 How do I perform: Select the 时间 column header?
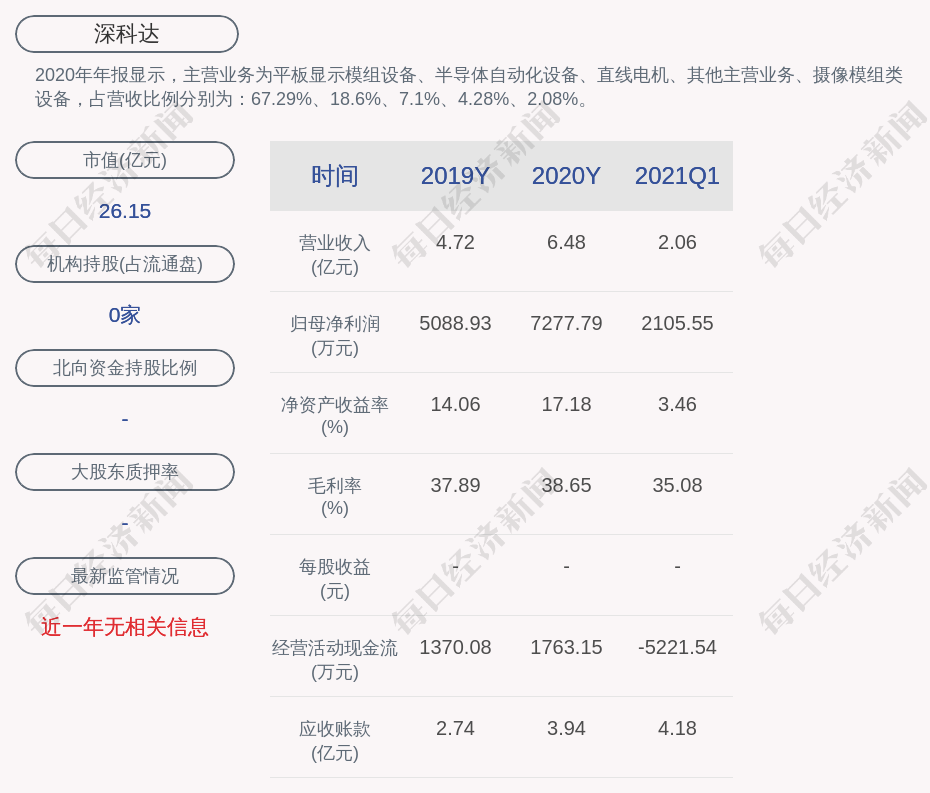pos(334,176)
